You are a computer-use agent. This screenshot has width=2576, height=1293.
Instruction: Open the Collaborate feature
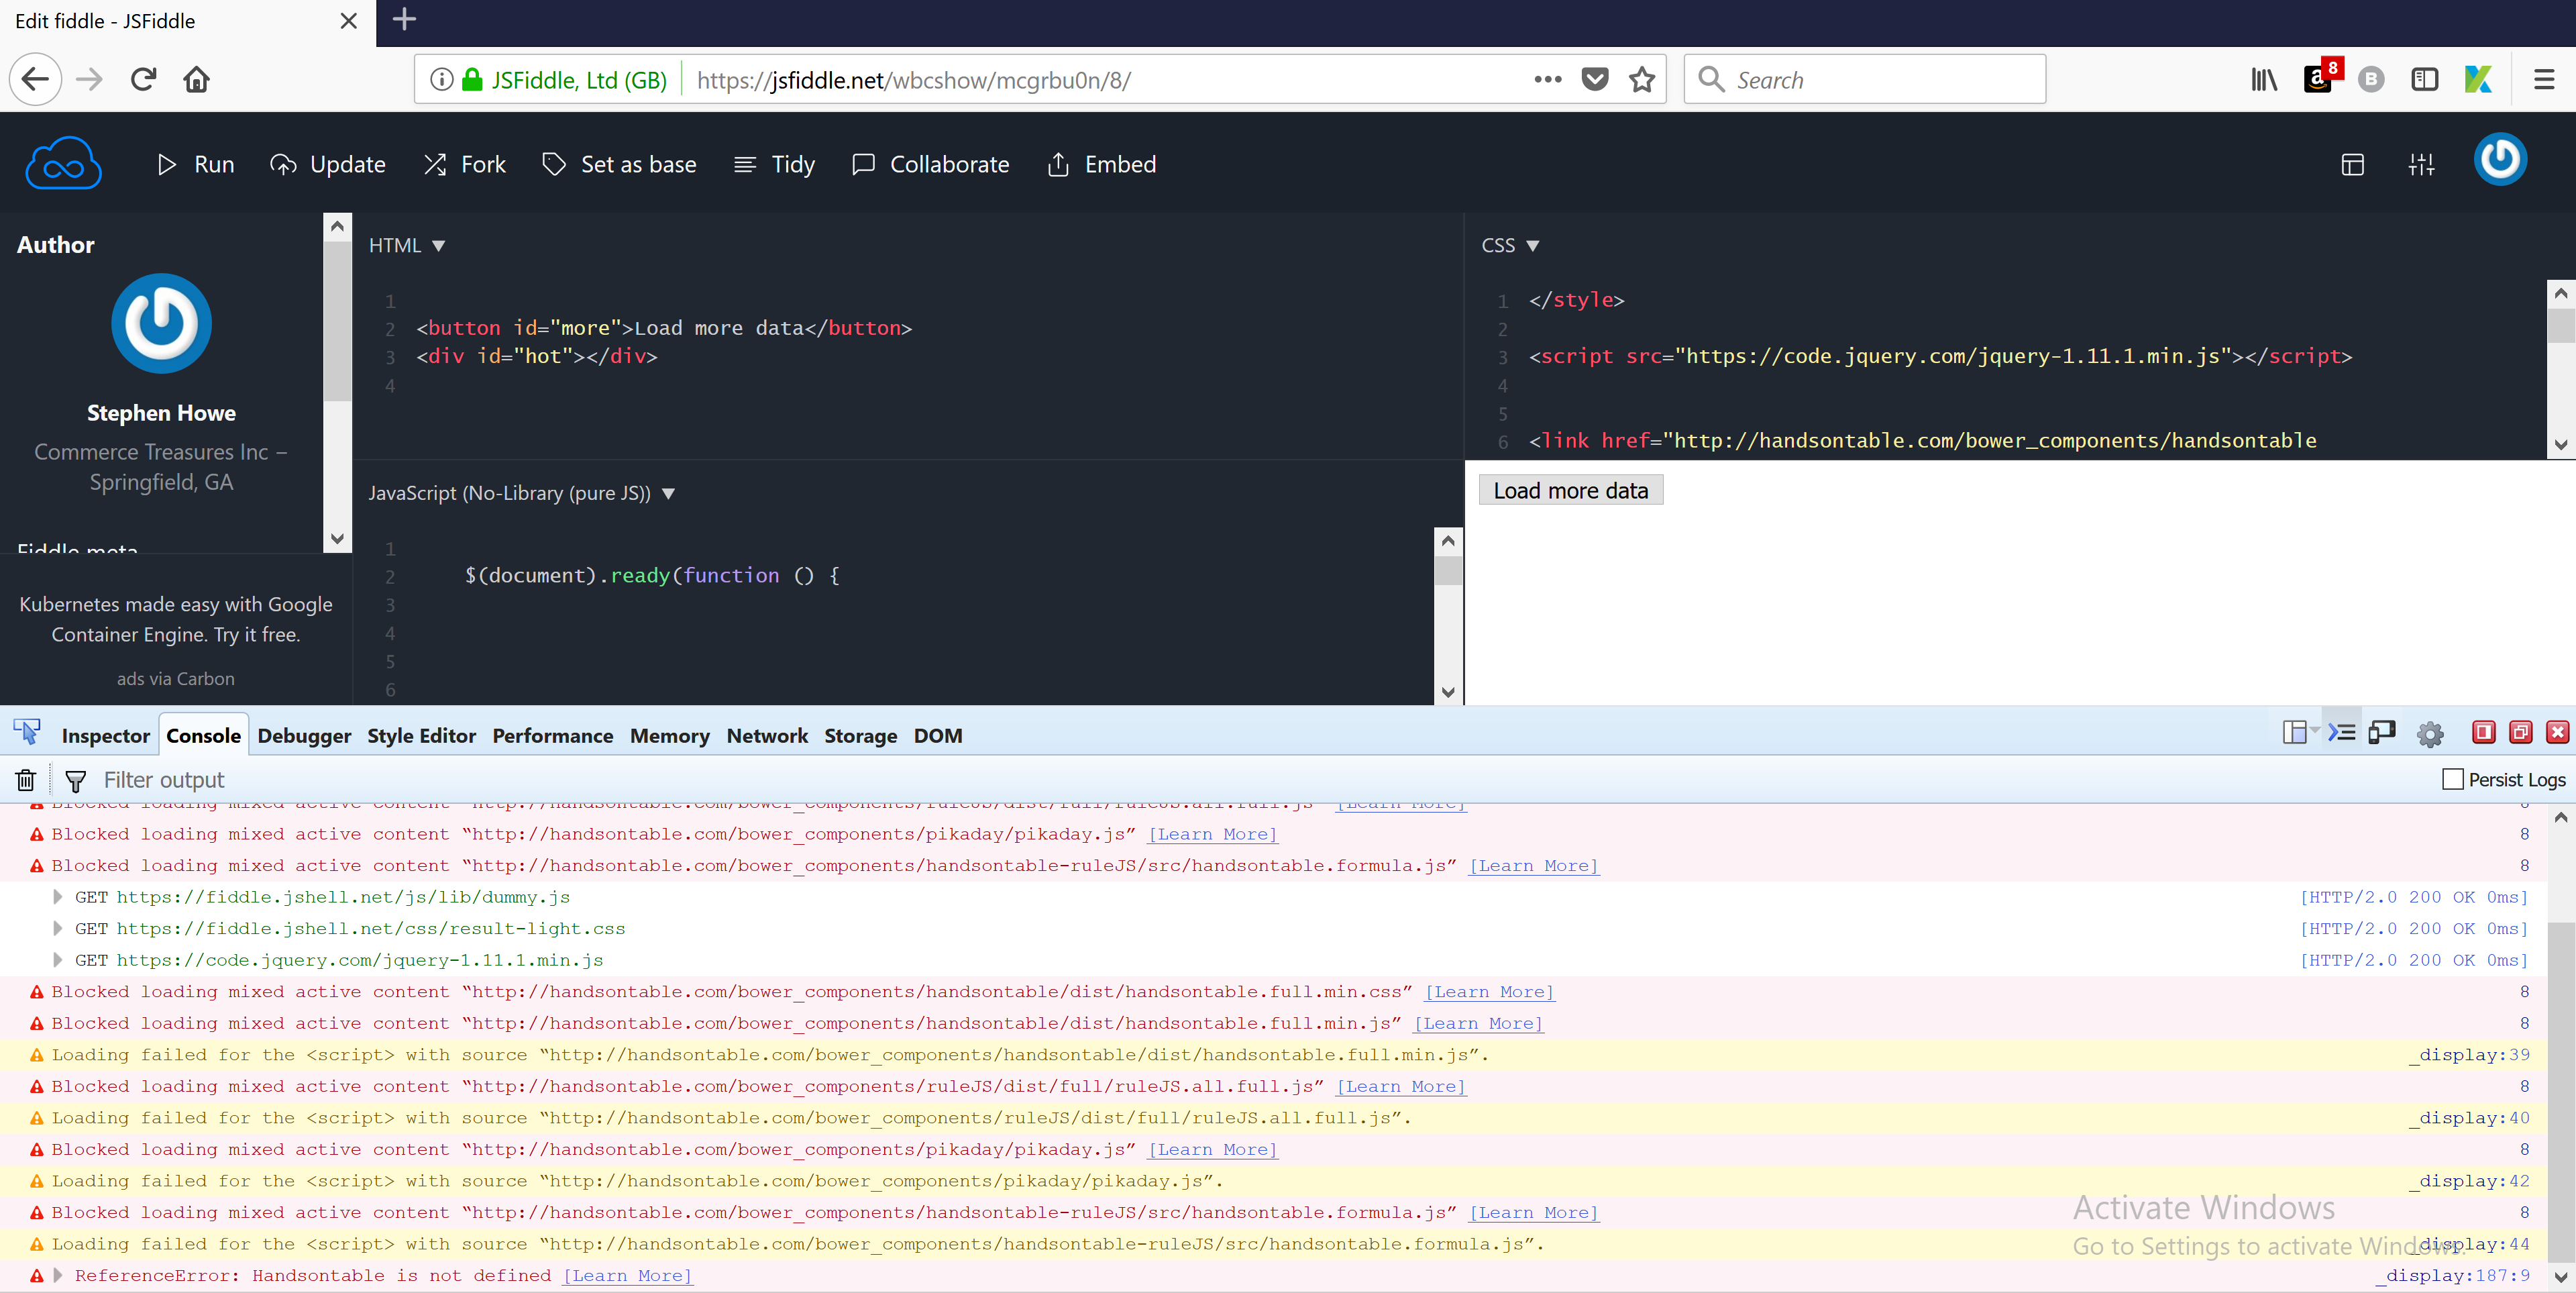pos(863,164)
